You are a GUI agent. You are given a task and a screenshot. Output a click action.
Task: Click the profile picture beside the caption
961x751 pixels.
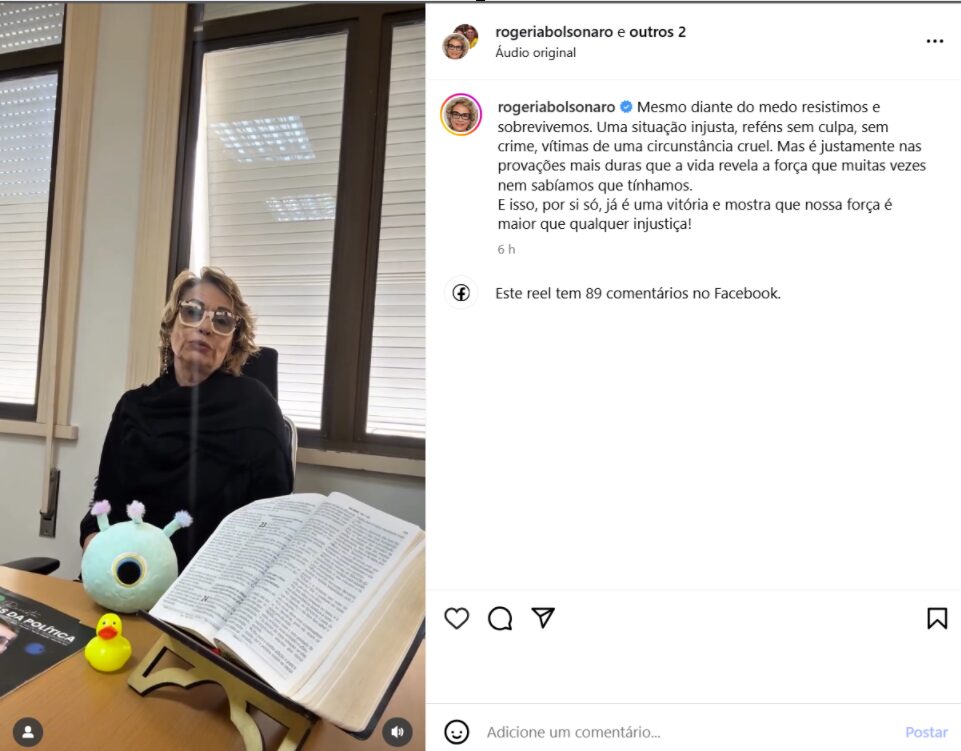[x=461, y=114]
